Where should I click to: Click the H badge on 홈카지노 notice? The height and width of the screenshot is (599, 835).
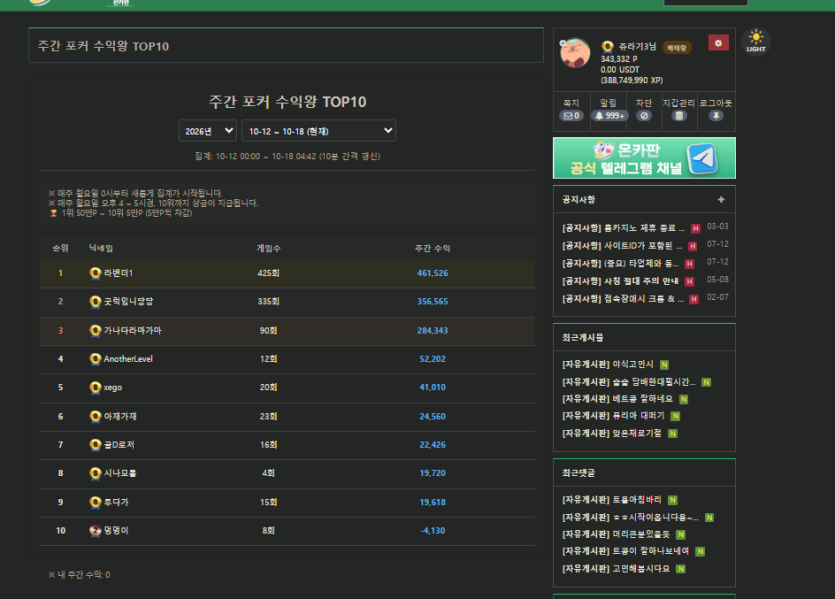click(x=695, y=228)
